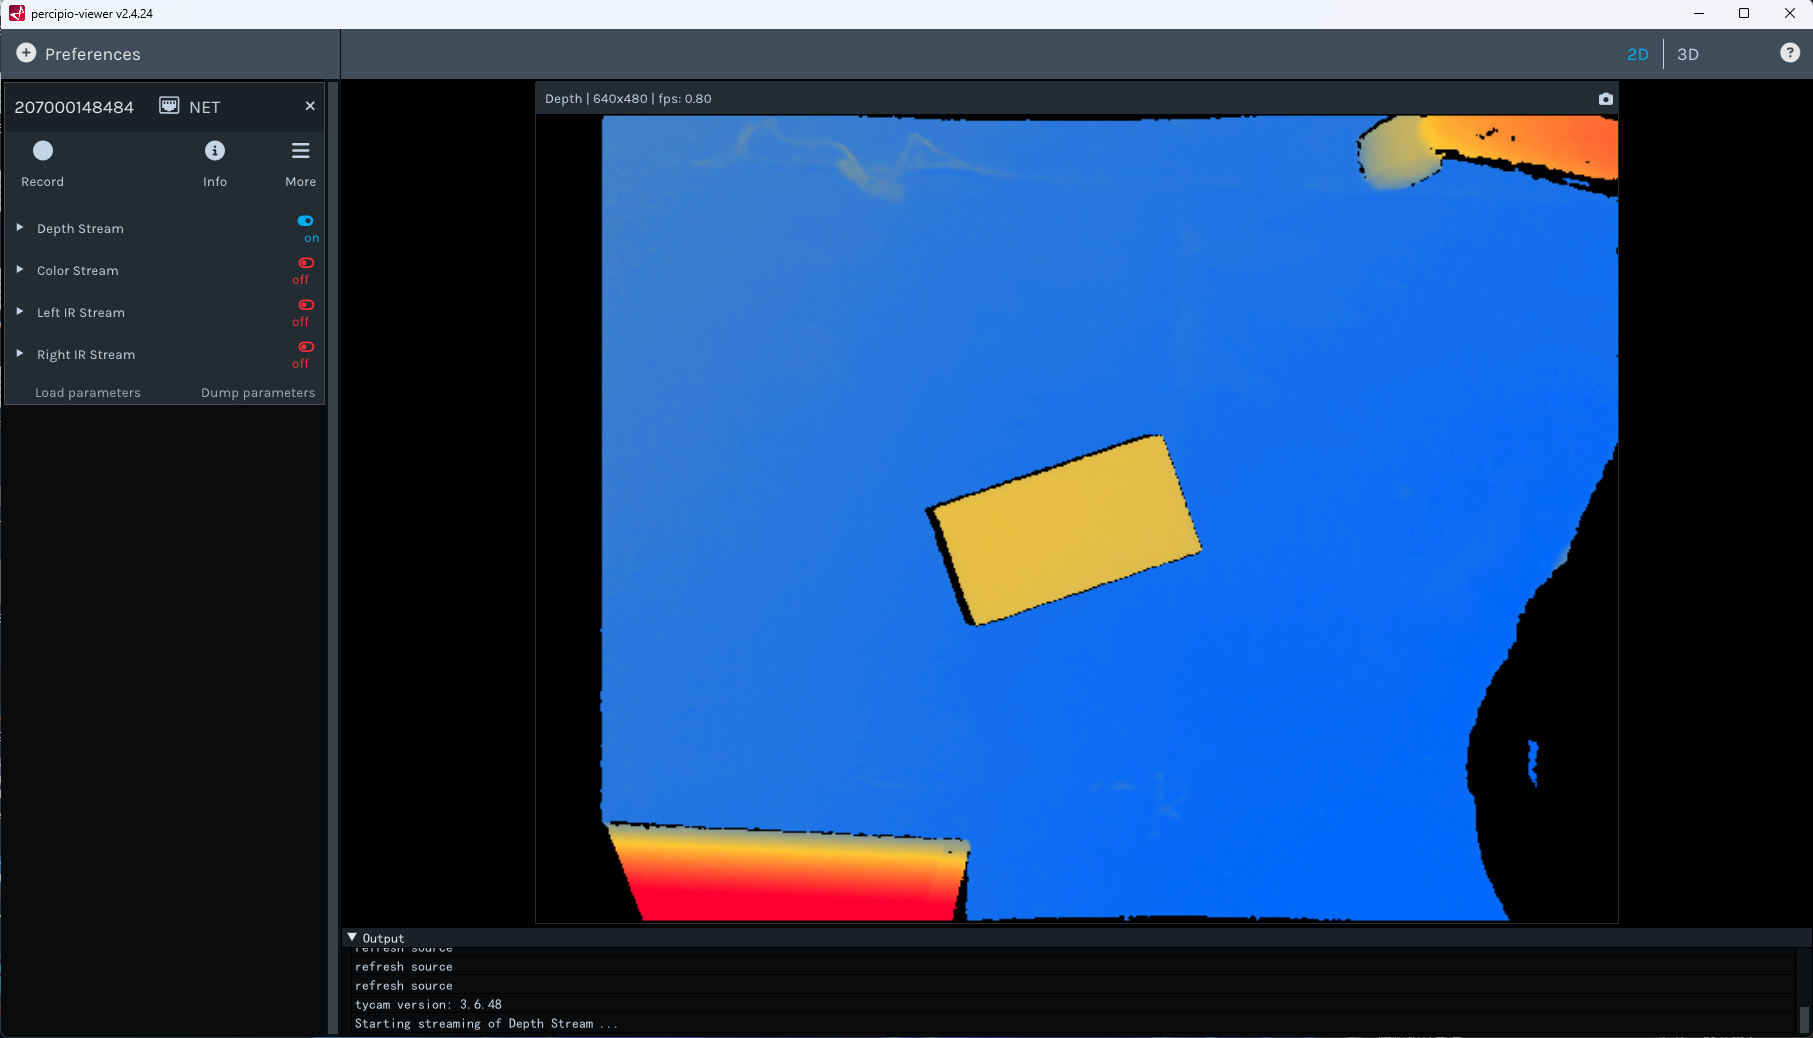Switch to 3D view

pos(1688,54)
